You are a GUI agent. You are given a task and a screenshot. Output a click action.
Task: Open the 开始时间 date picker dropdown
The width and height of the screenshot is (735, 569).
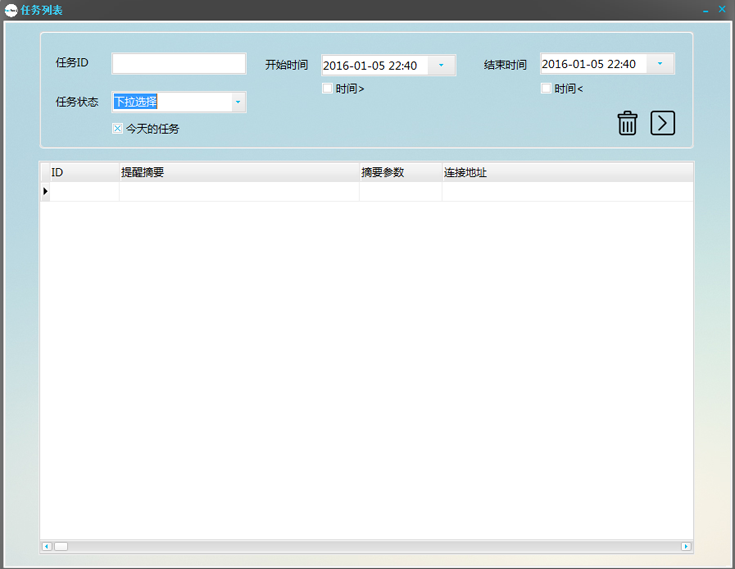pos(441,65)
